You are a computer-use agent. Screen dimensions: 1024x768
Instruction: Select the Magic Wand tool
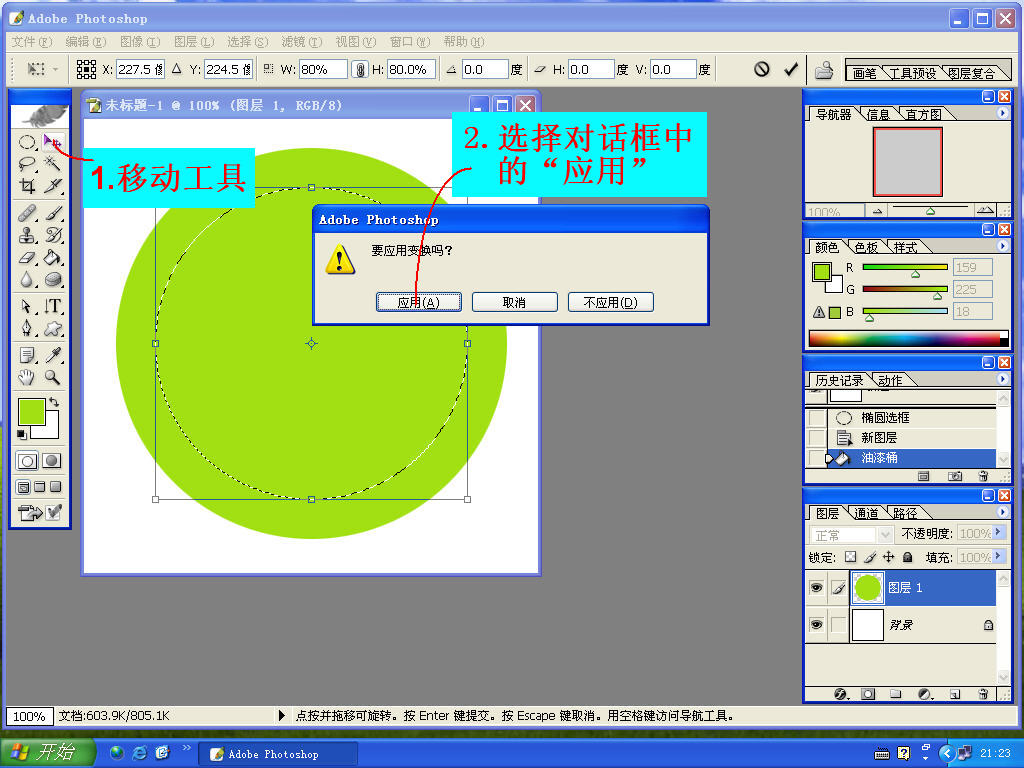(53, 163)
